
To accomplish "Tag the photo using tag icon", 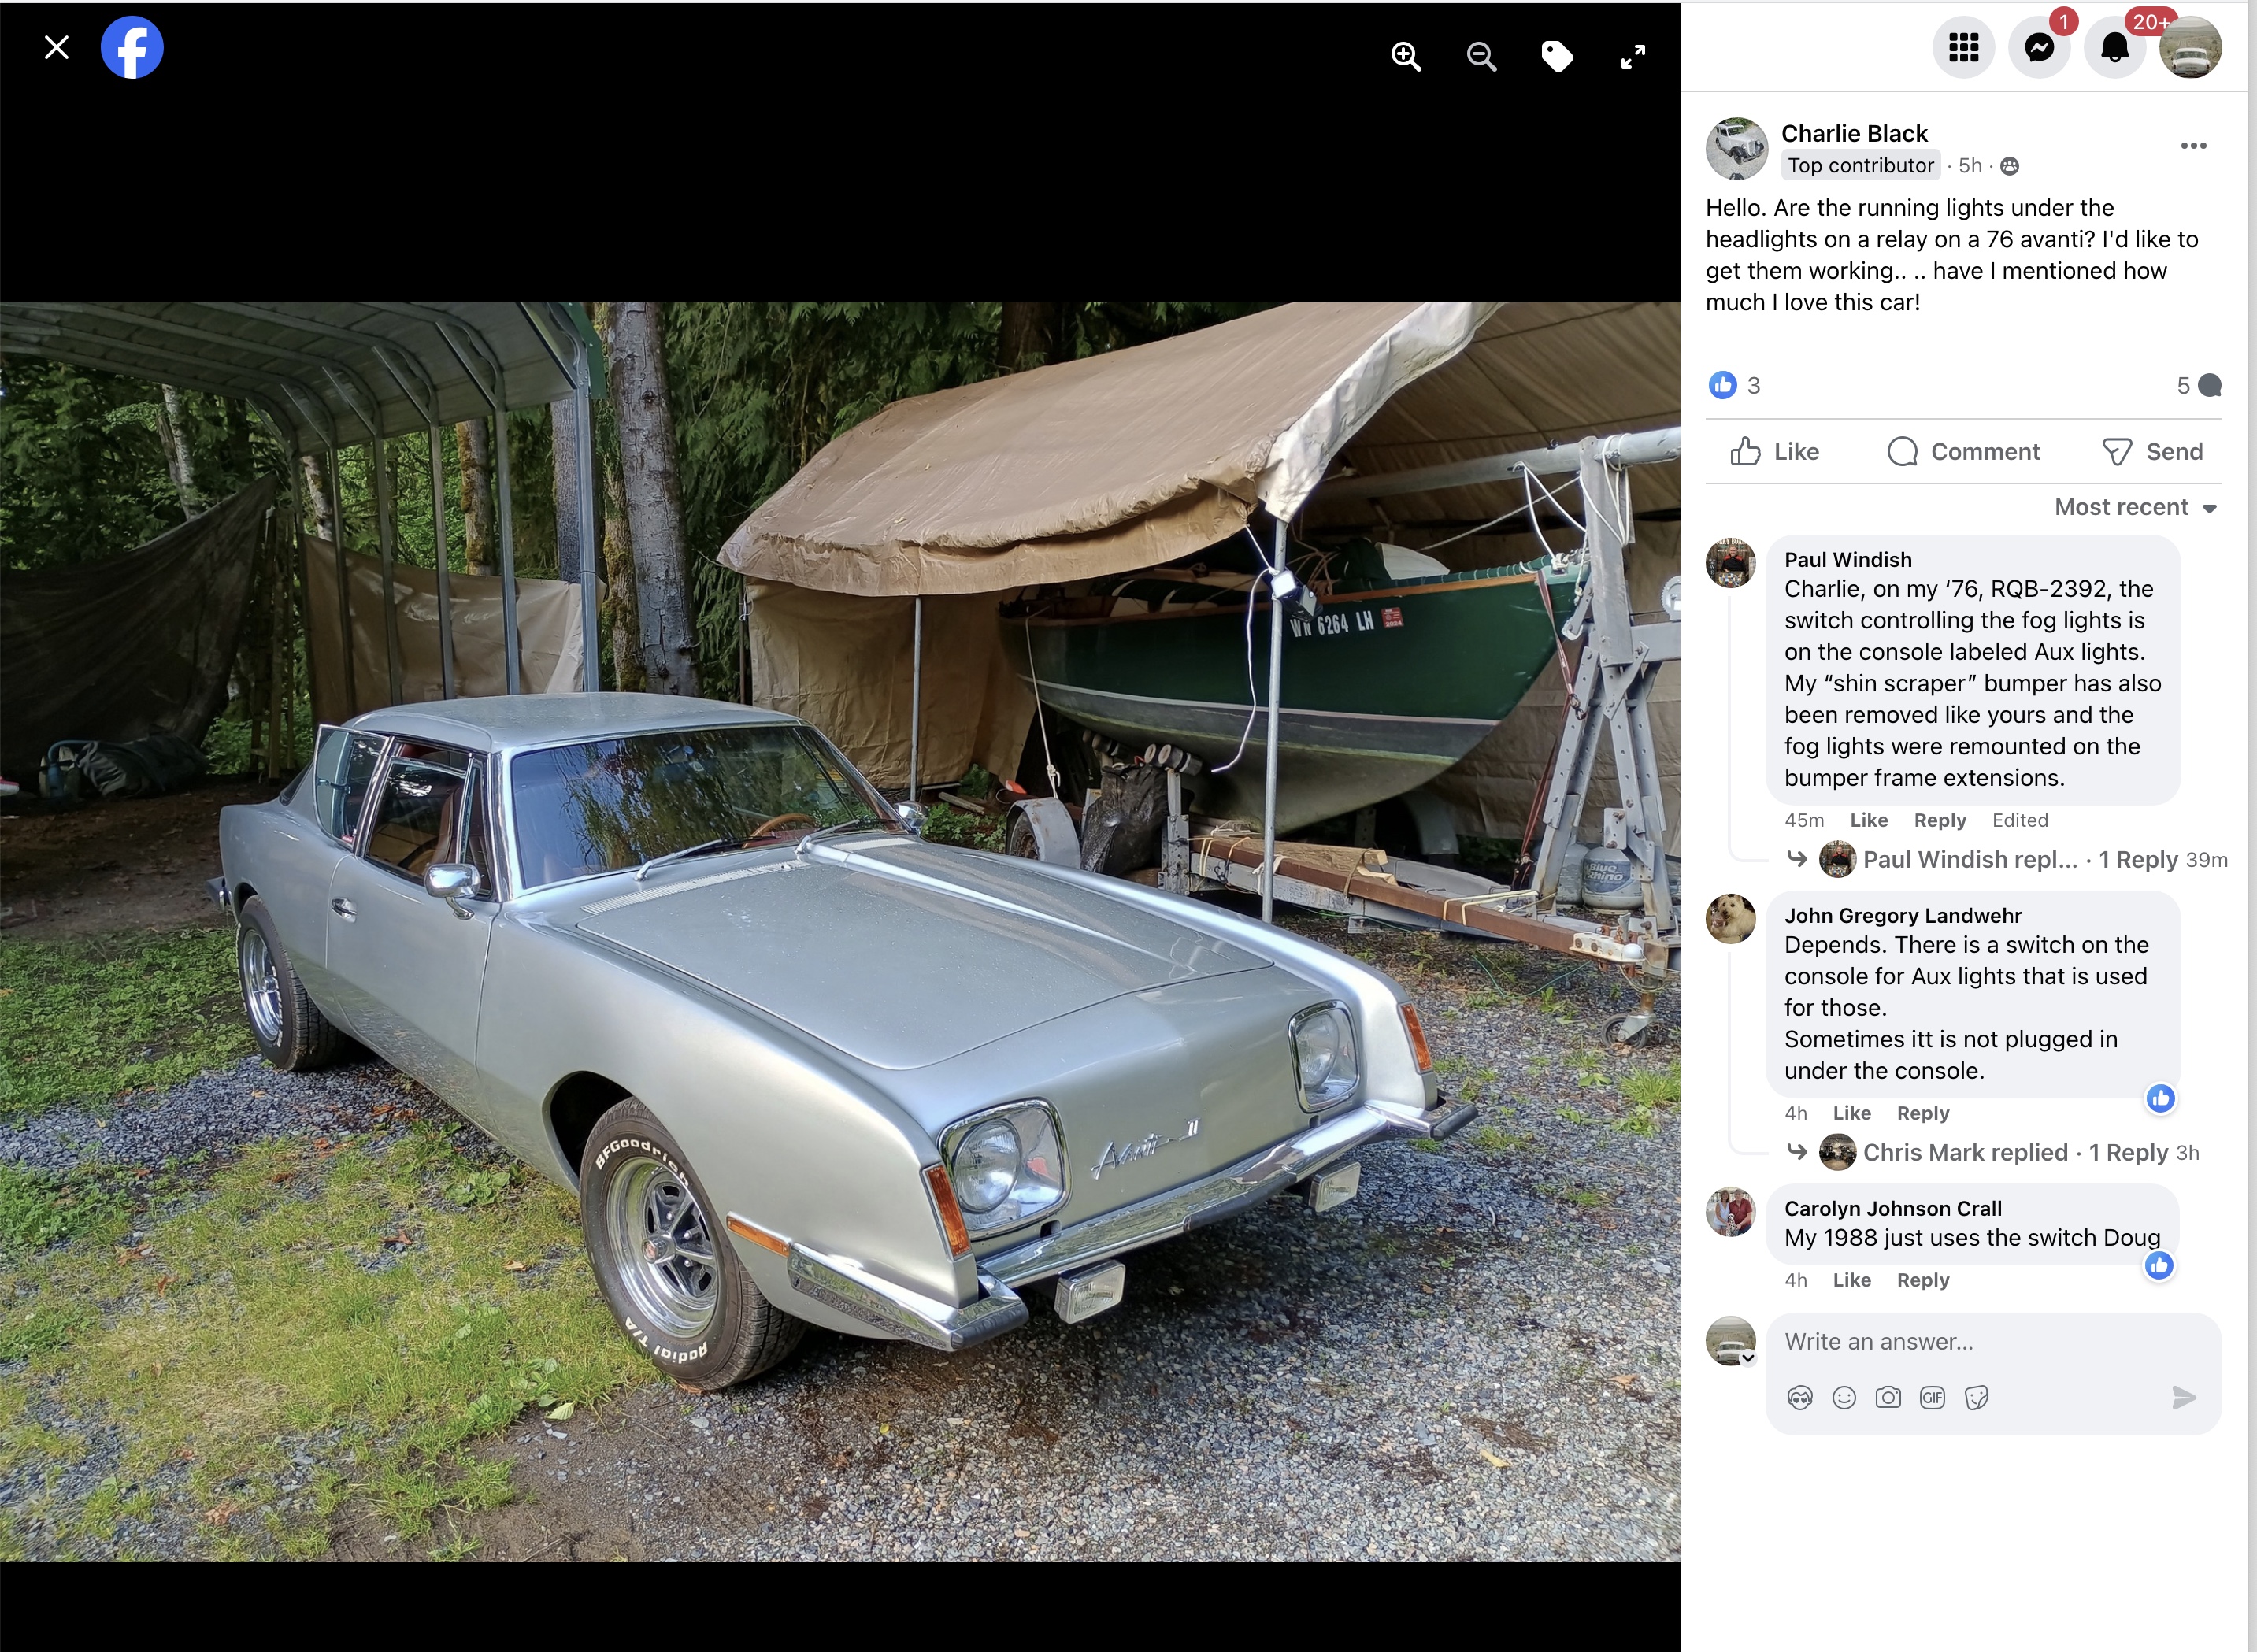I will click(x=1557, y=57).
